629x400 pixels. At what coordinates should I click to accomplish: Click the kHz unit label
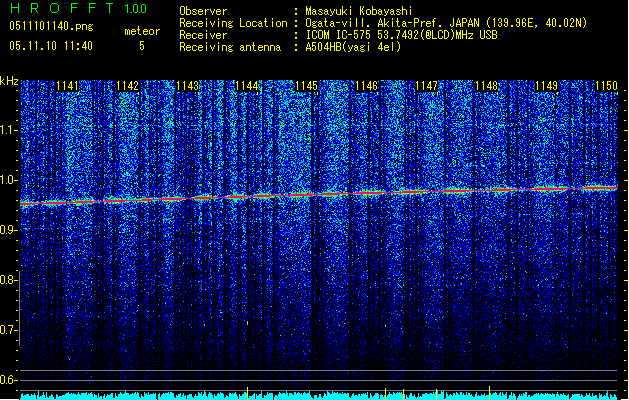click(x=10, y=81)
